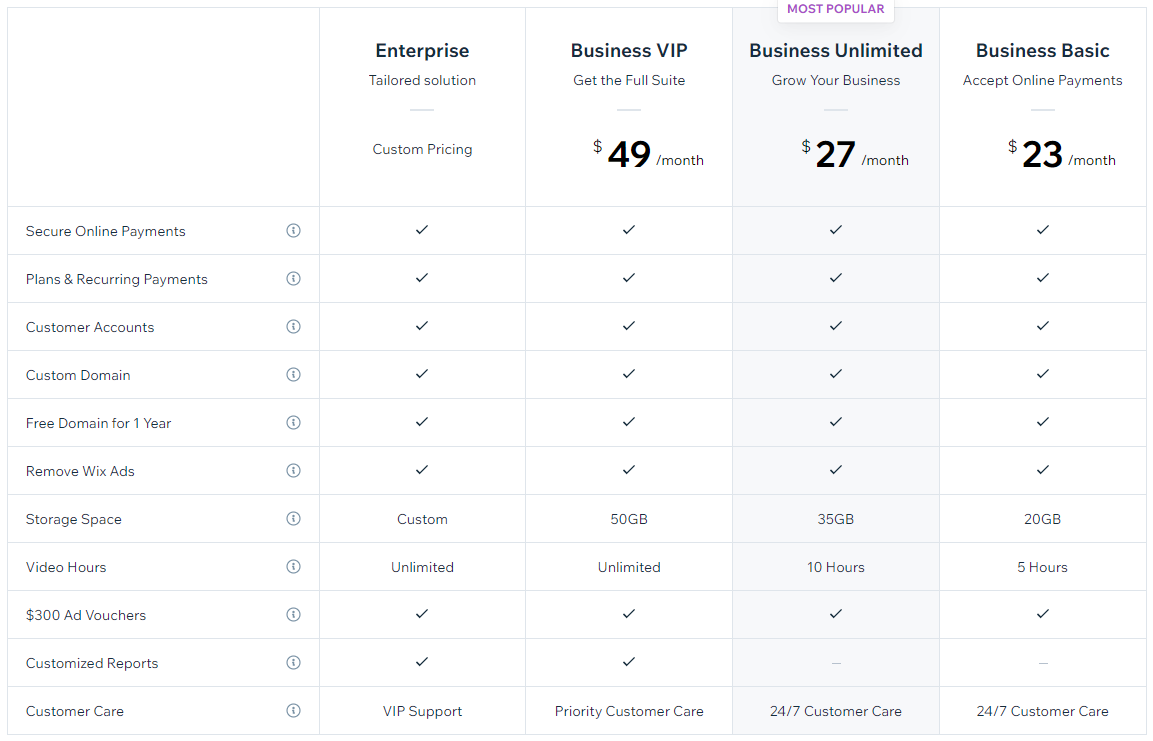Screen dimensions: 1153x741
Task: Click the Custom Pricing link under Enterprise
Action: pos(422,148)
